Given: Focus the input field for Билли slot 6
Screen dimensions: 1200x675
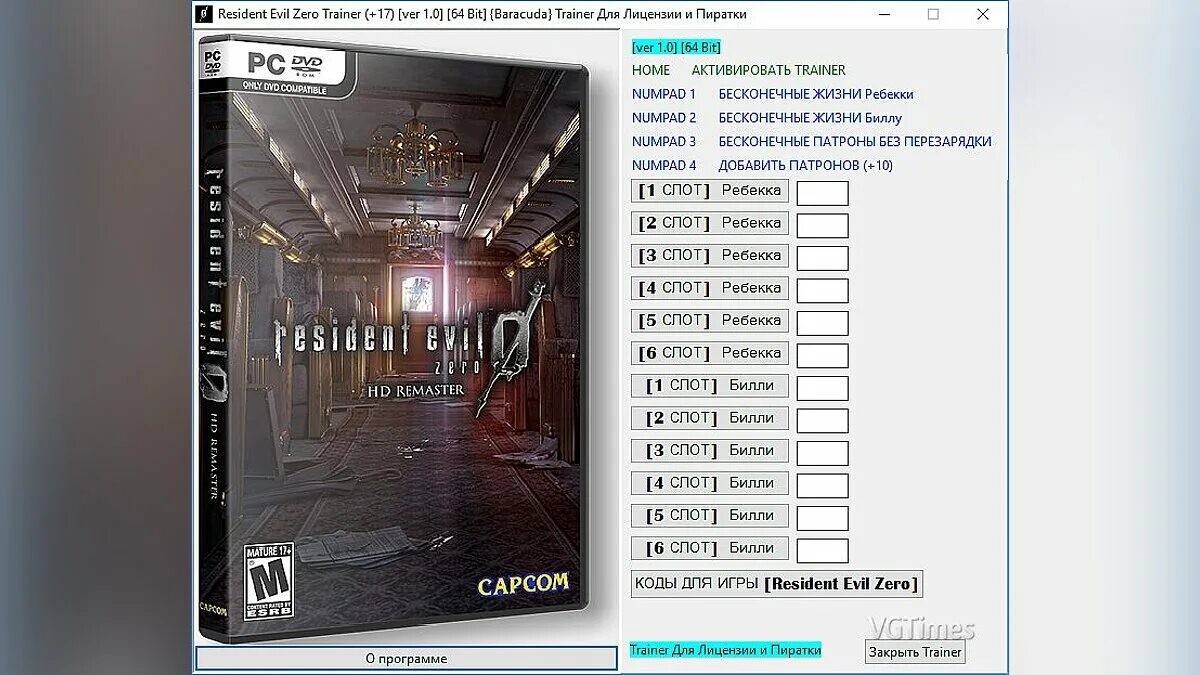Looking at the screenshot, I should click(823, 551).
